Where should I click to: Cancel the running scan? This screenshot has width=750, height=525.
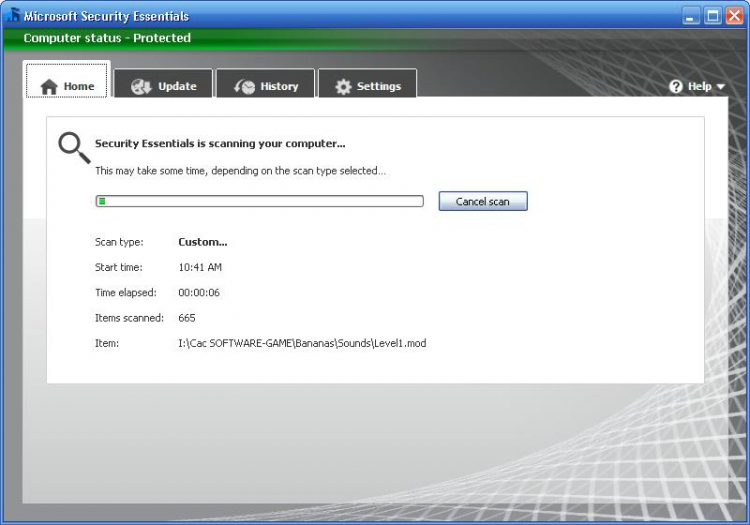point(483,201)
